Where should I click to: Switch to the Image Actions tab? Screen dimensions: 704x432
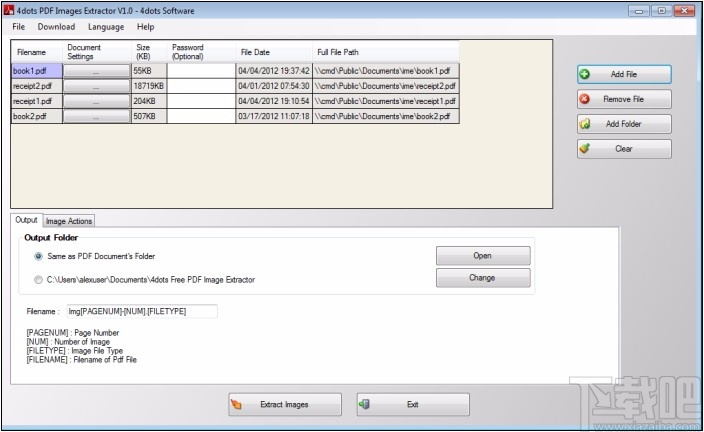pyautogui.click(x=69, y=221)
